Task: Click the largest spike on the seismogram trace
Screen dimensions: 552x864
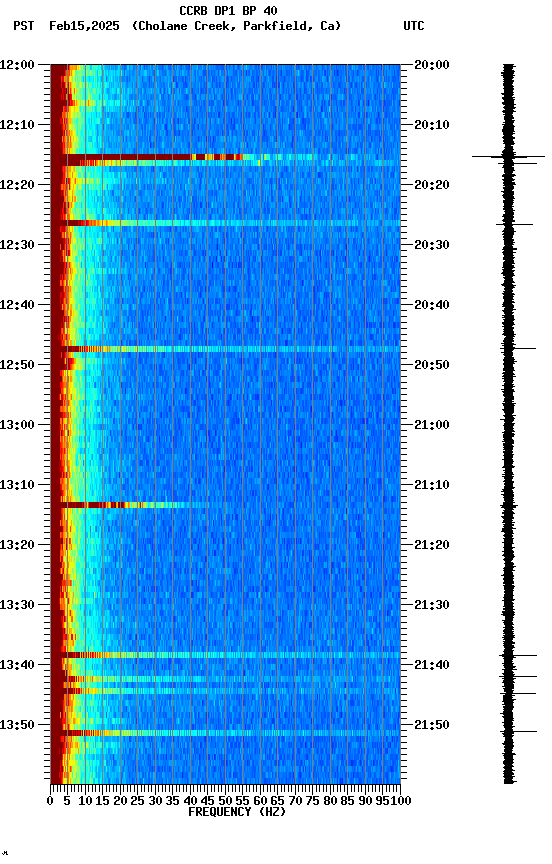Action: [x=508, y=157]
